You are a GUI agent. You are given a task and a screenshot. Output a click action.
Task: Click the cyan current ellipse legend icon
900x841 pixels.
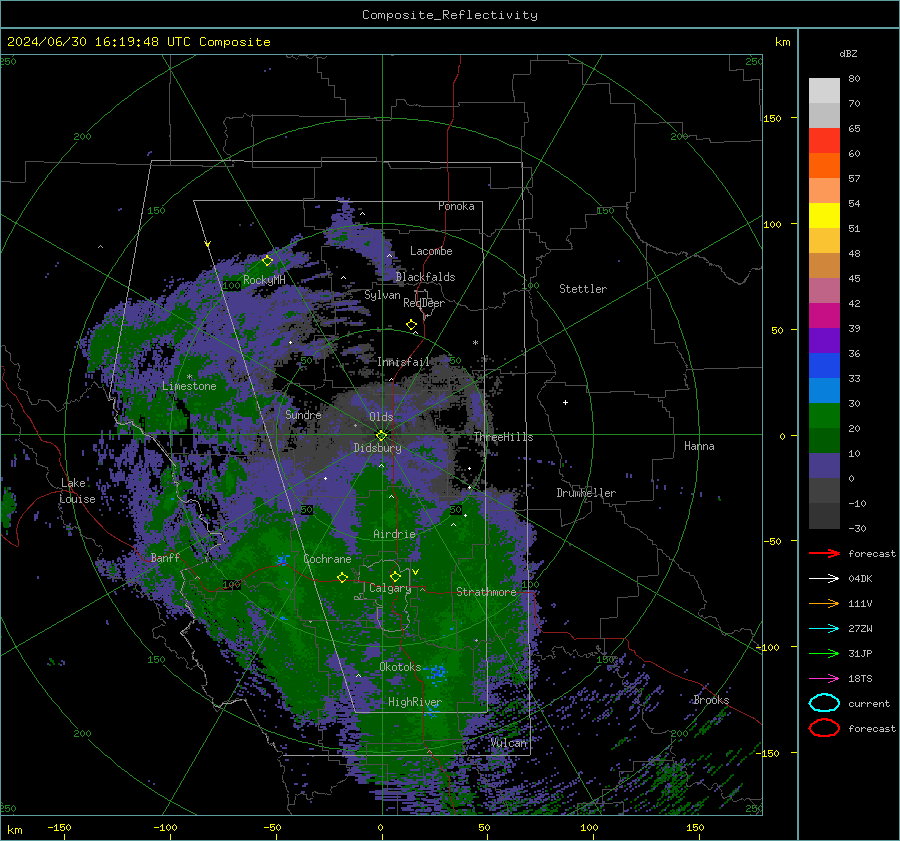tap(824, 703)
